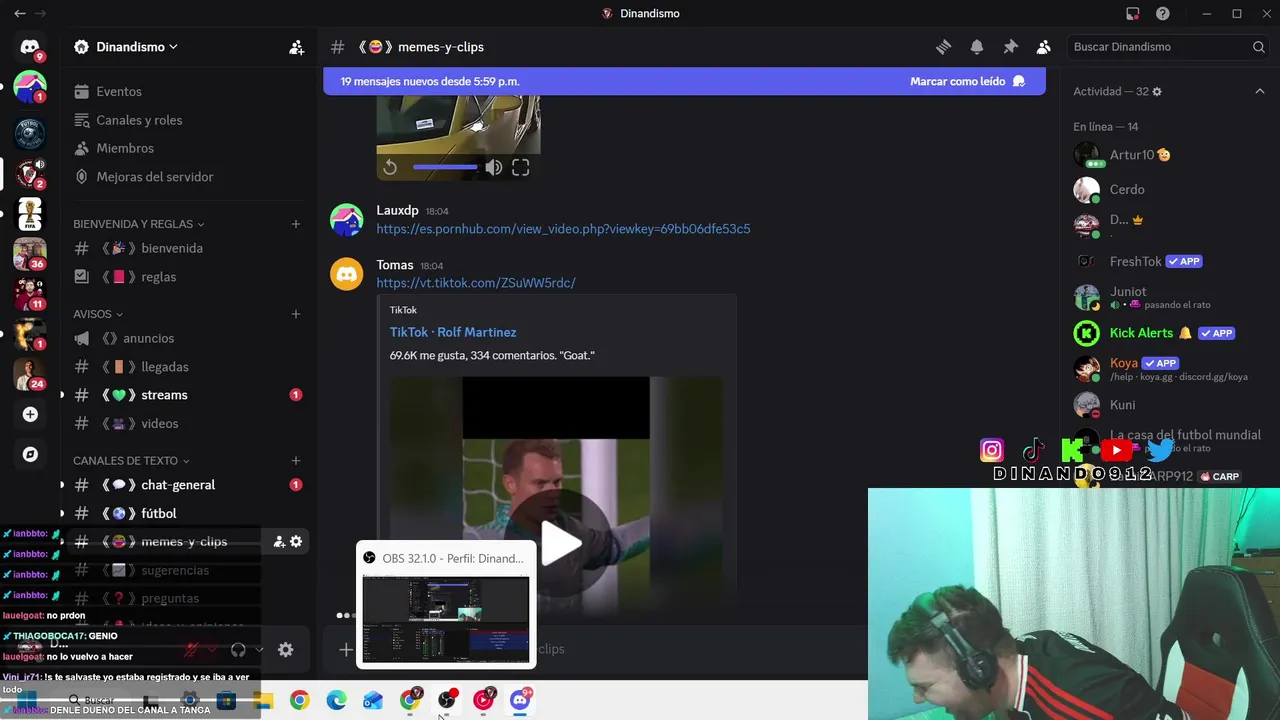
Task: Open FreshTok app member entry
Action: coord(1168,261)
